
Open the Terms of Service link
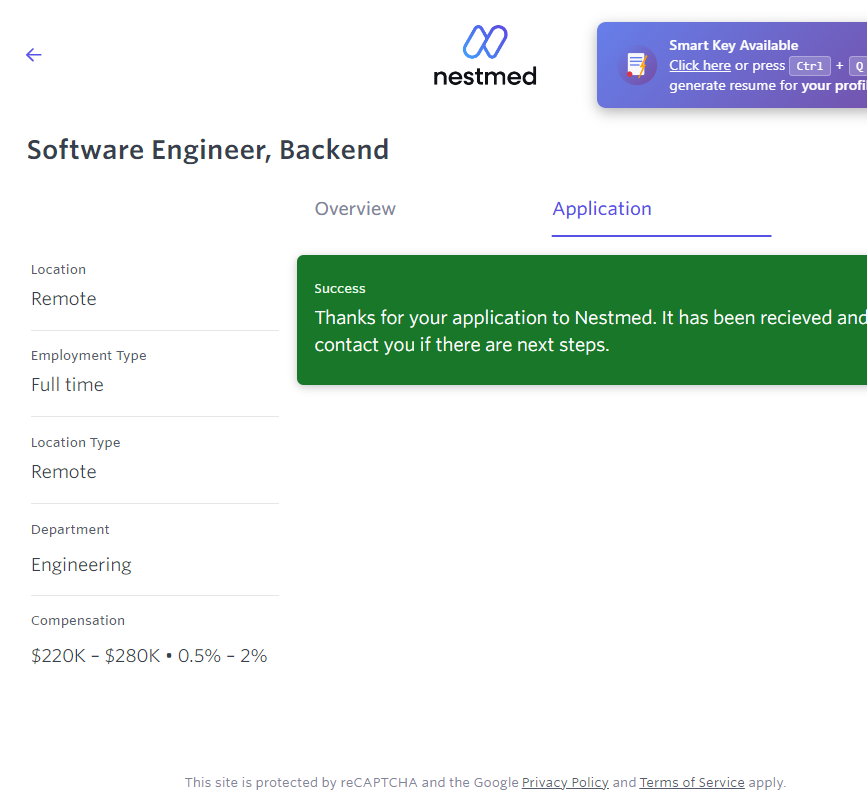pyautogui.click(x=692, y=783)
